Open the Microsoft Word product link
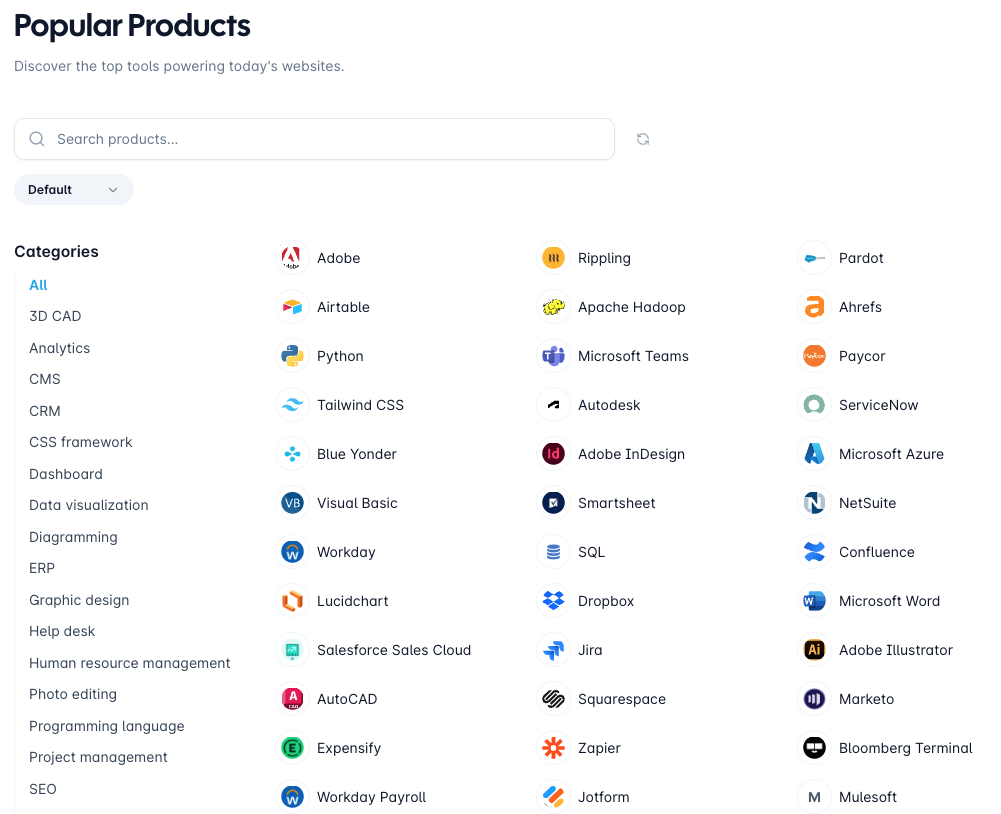 coord(889,601)
